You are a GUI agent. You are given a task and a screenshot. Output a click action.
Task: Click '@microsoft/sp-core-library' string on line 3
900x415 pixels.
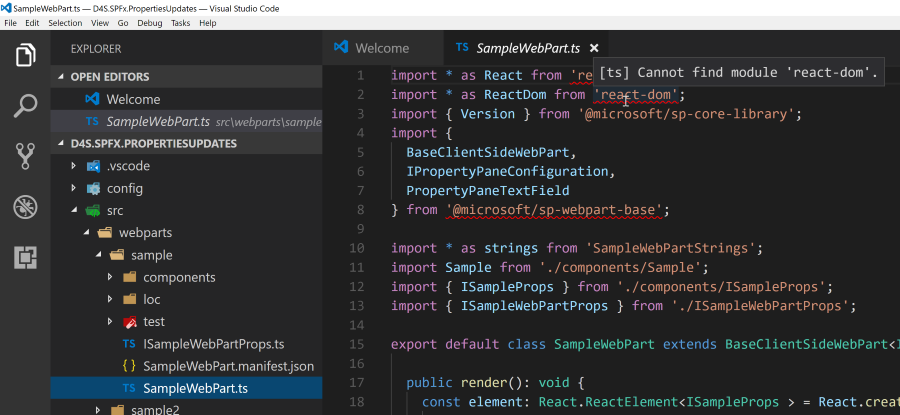click(x=686, y=114)
